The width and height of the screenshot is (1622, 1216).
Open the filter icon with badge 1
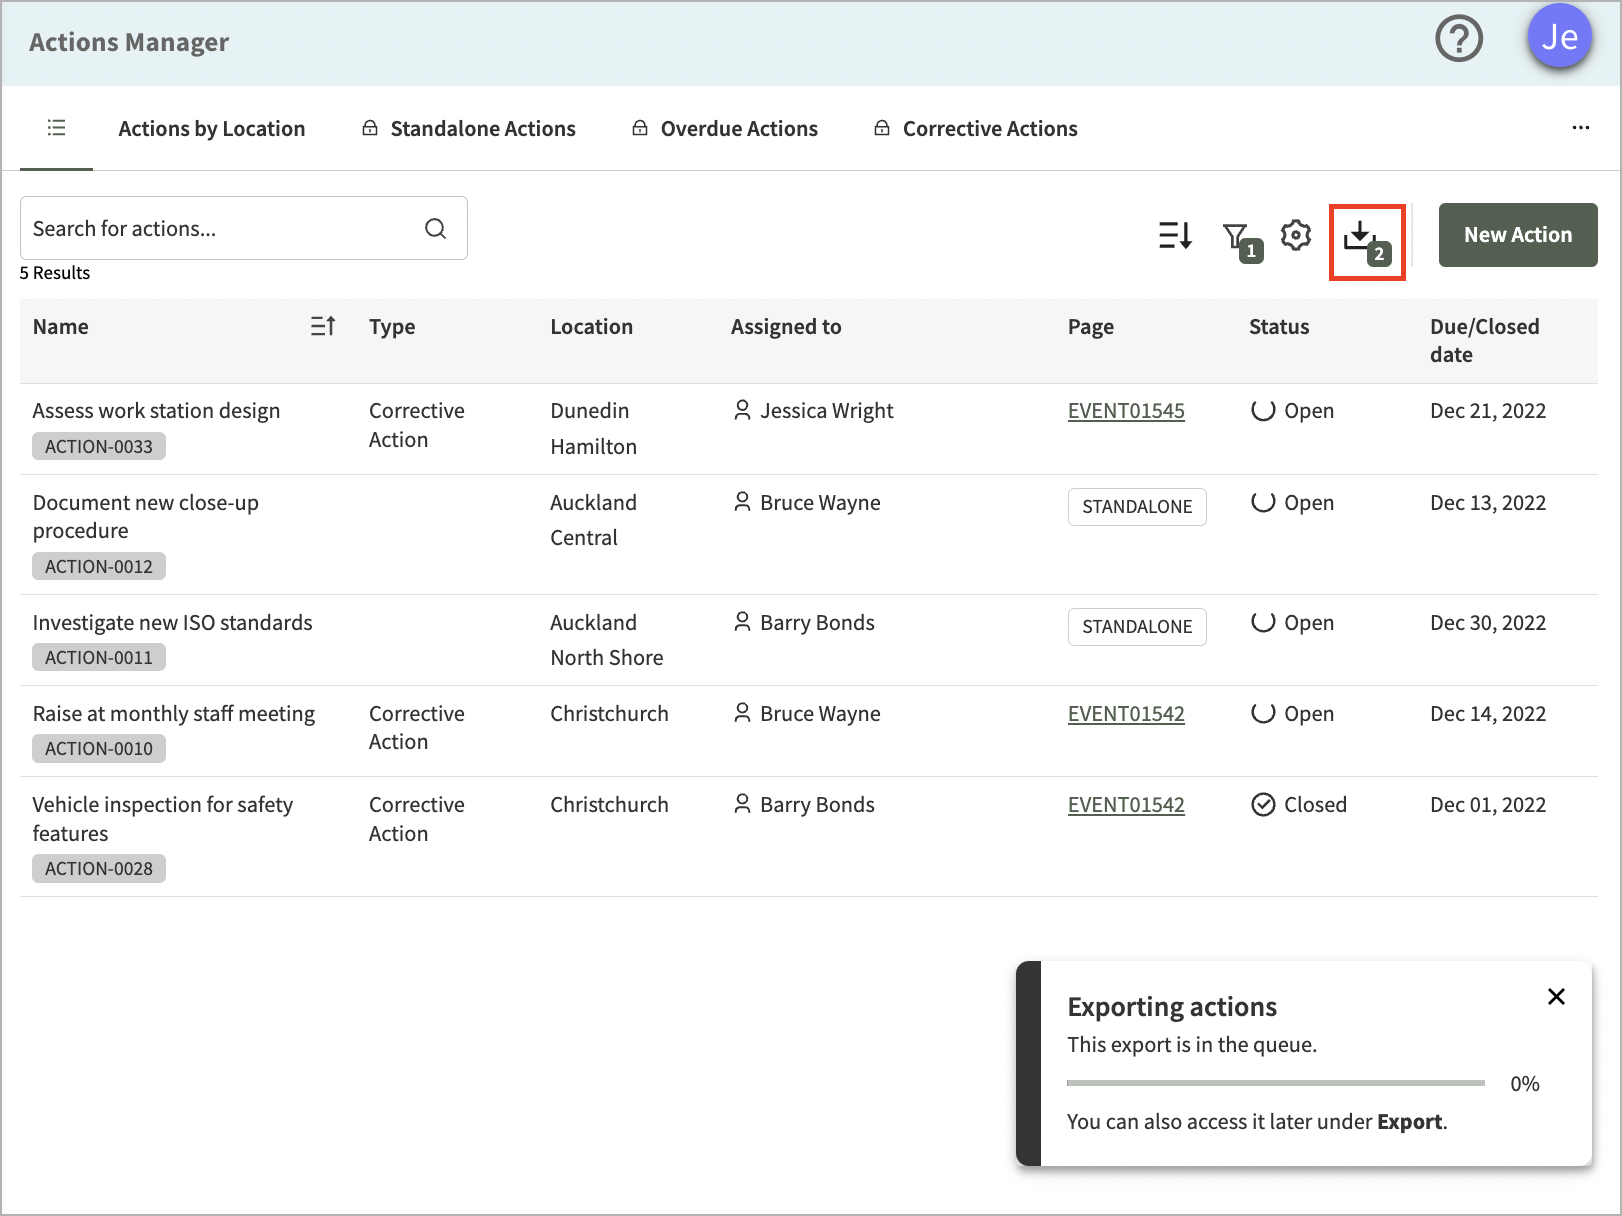[1242, 241]
